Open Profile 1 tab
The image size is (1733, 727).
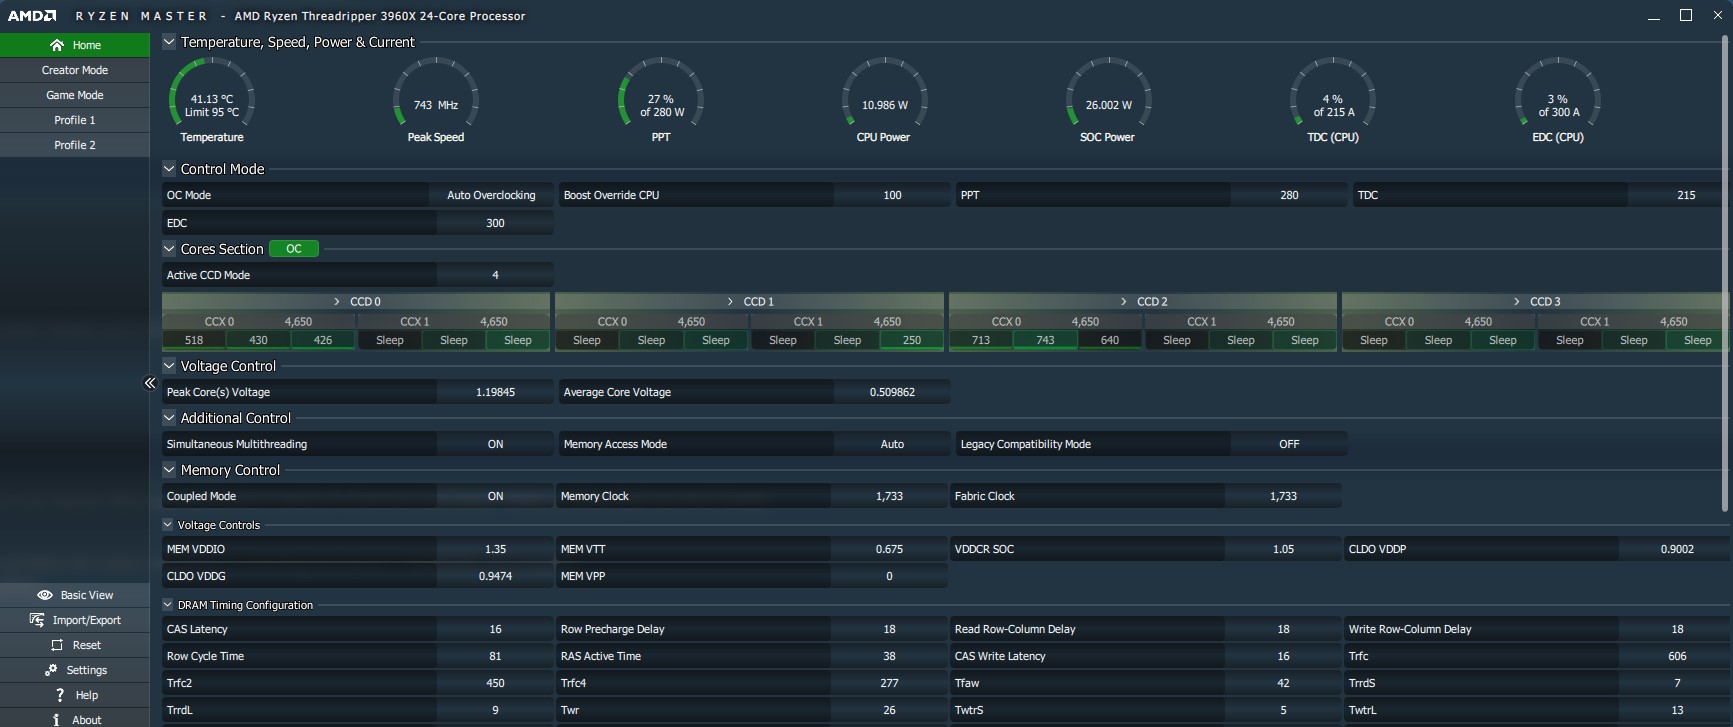pos(75,120)
